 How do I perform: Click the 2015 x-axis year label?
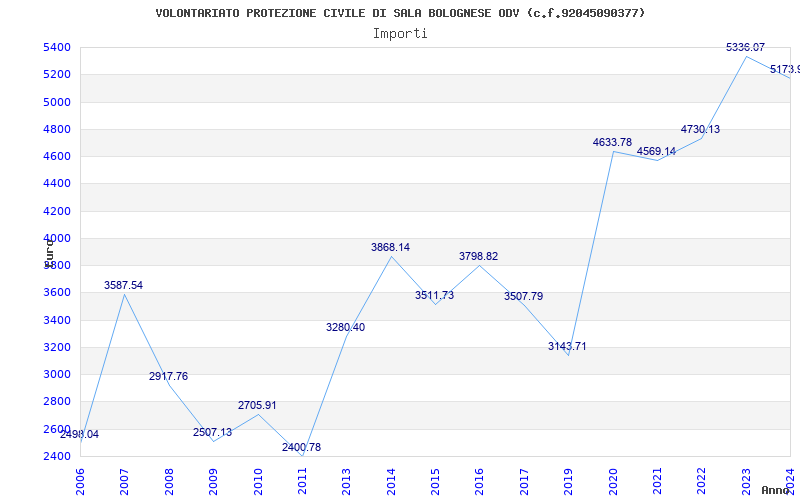(x=435, y=482)
